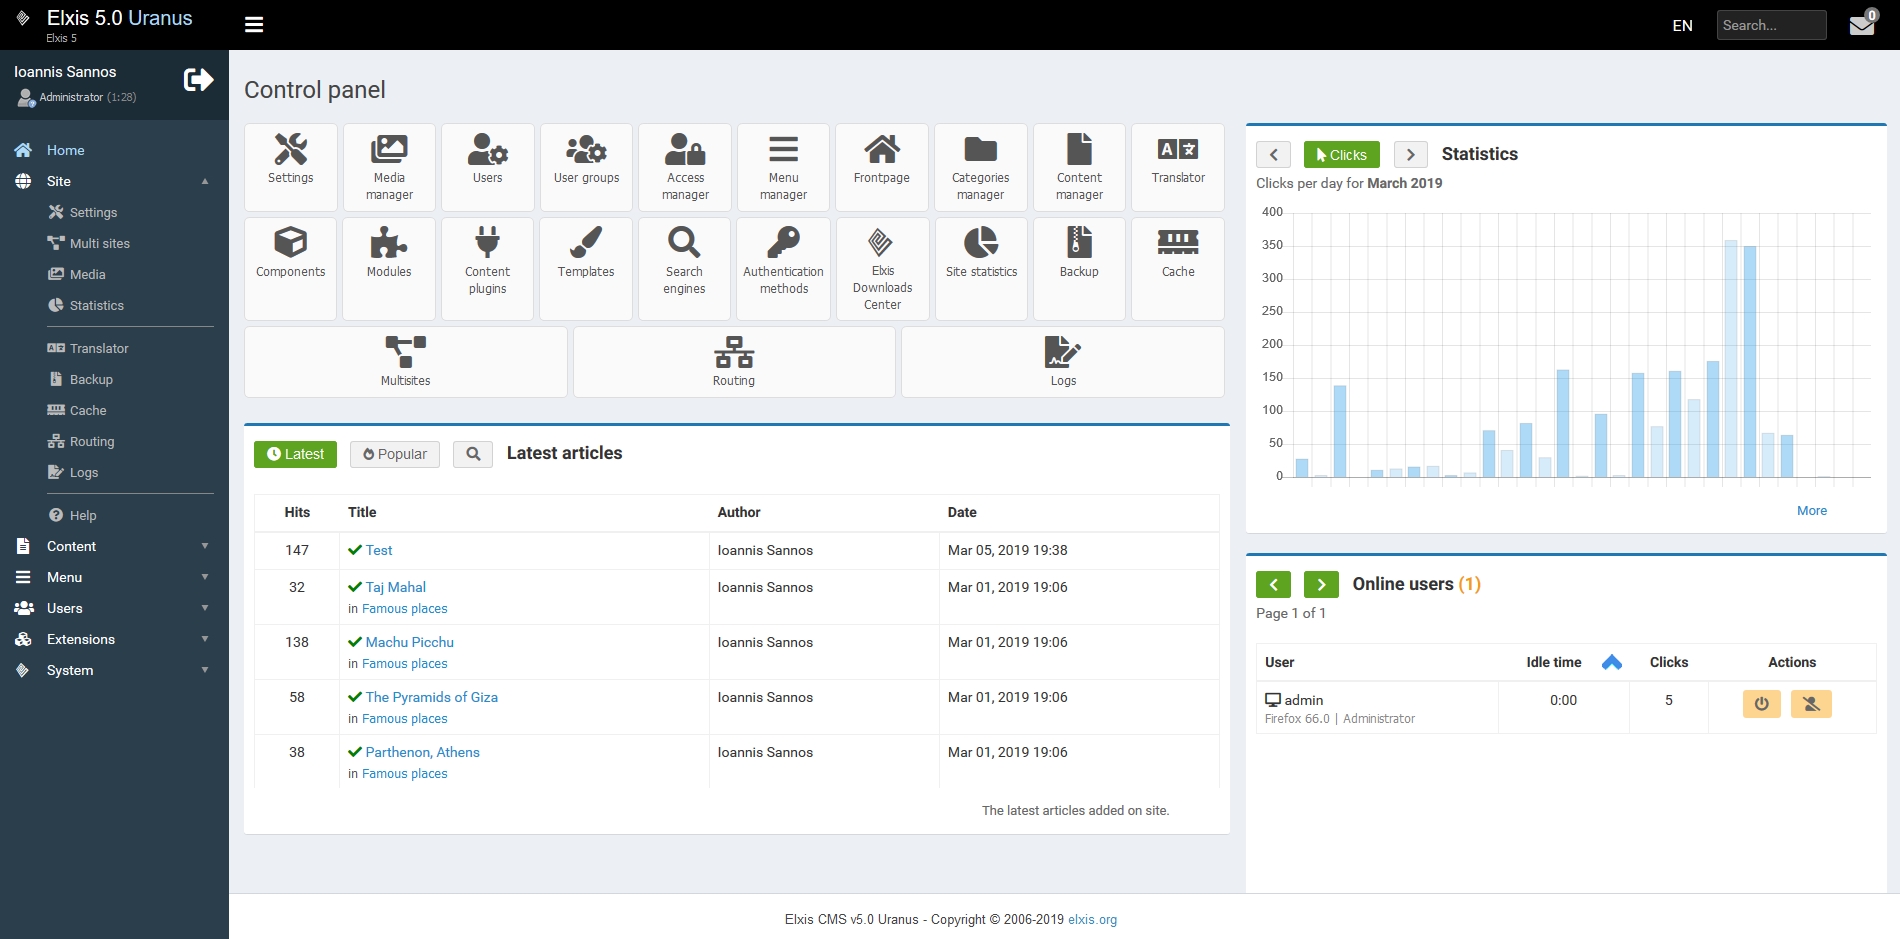Open the Logs control panel tile
The image size is (1900, 939).
(1063, 362)
